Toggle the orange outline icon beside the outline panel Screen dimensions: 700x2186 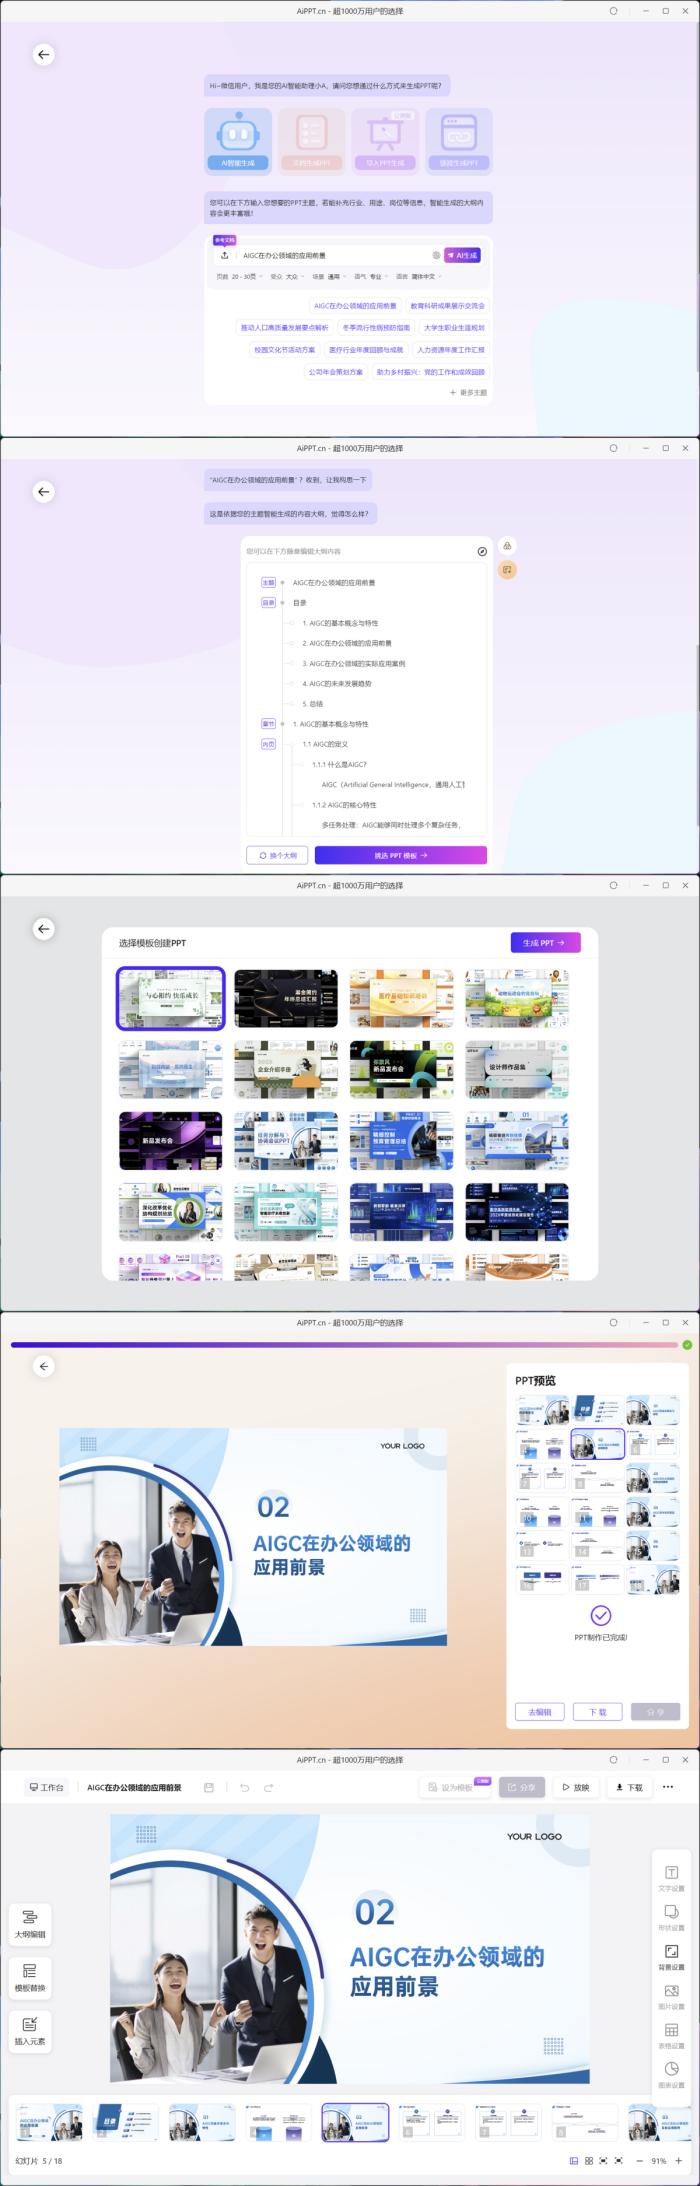(507, 570)
